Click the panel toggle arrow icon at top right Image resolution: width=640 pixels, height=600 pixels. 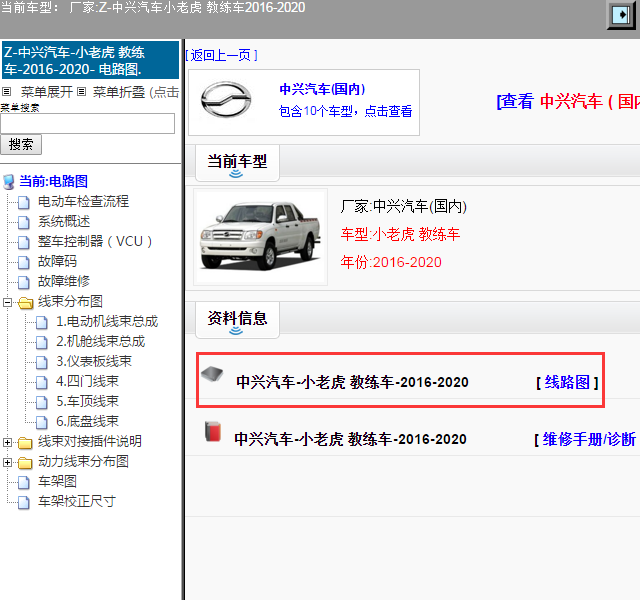[621, 15]
